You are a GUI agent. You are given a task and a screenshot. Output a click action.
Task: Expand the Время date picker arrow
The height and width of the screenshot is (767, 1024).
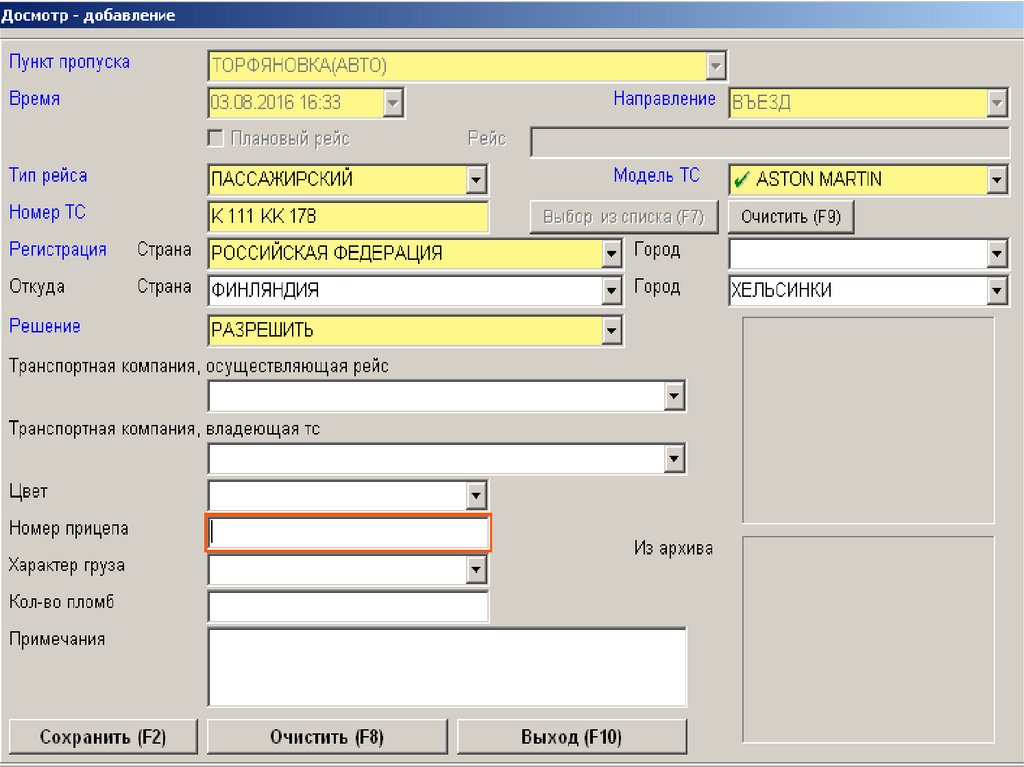[x=393, y=103]
